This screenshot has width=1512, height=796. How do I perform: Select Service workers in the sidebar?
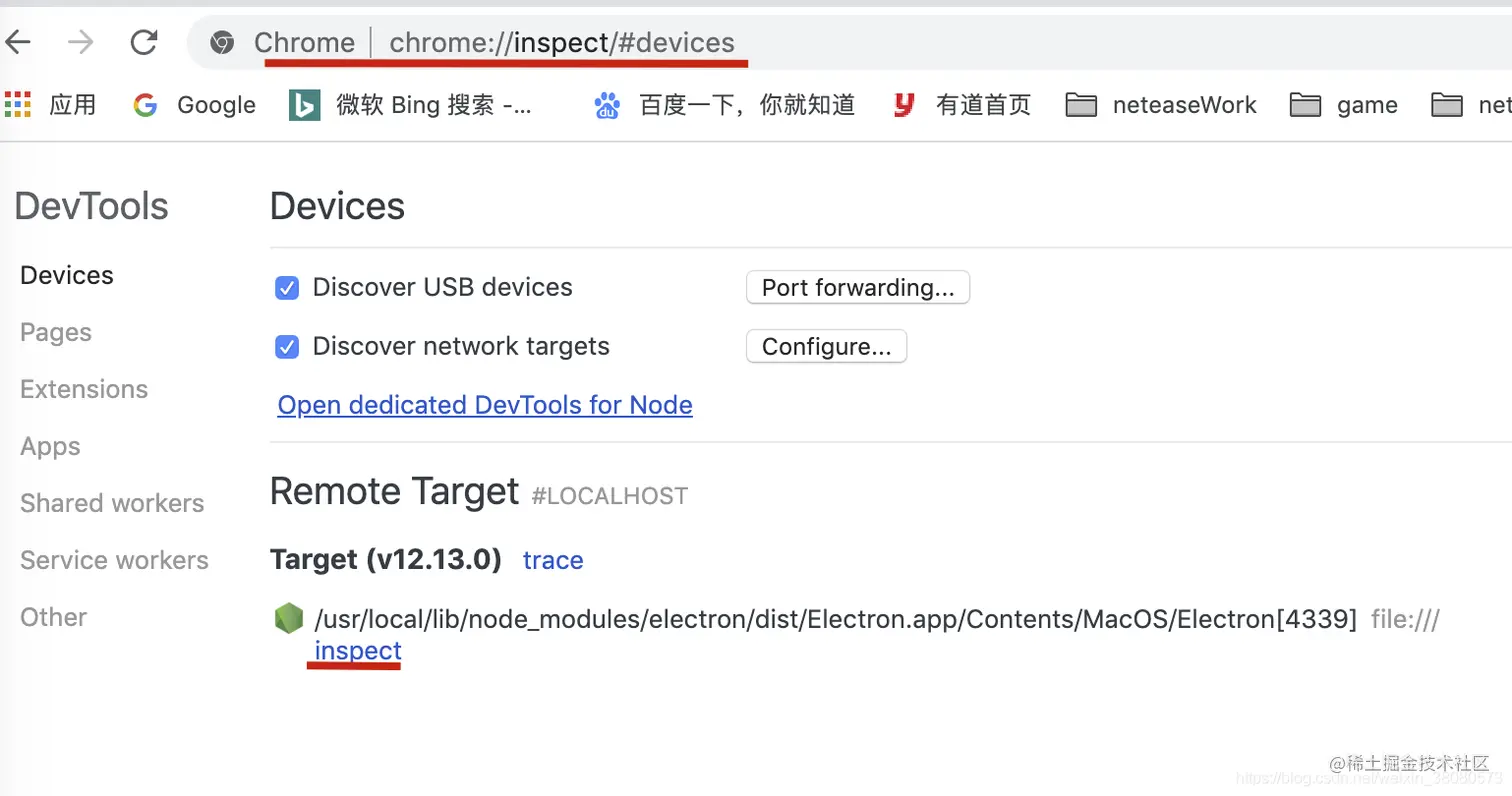click(x=113, y=560)
